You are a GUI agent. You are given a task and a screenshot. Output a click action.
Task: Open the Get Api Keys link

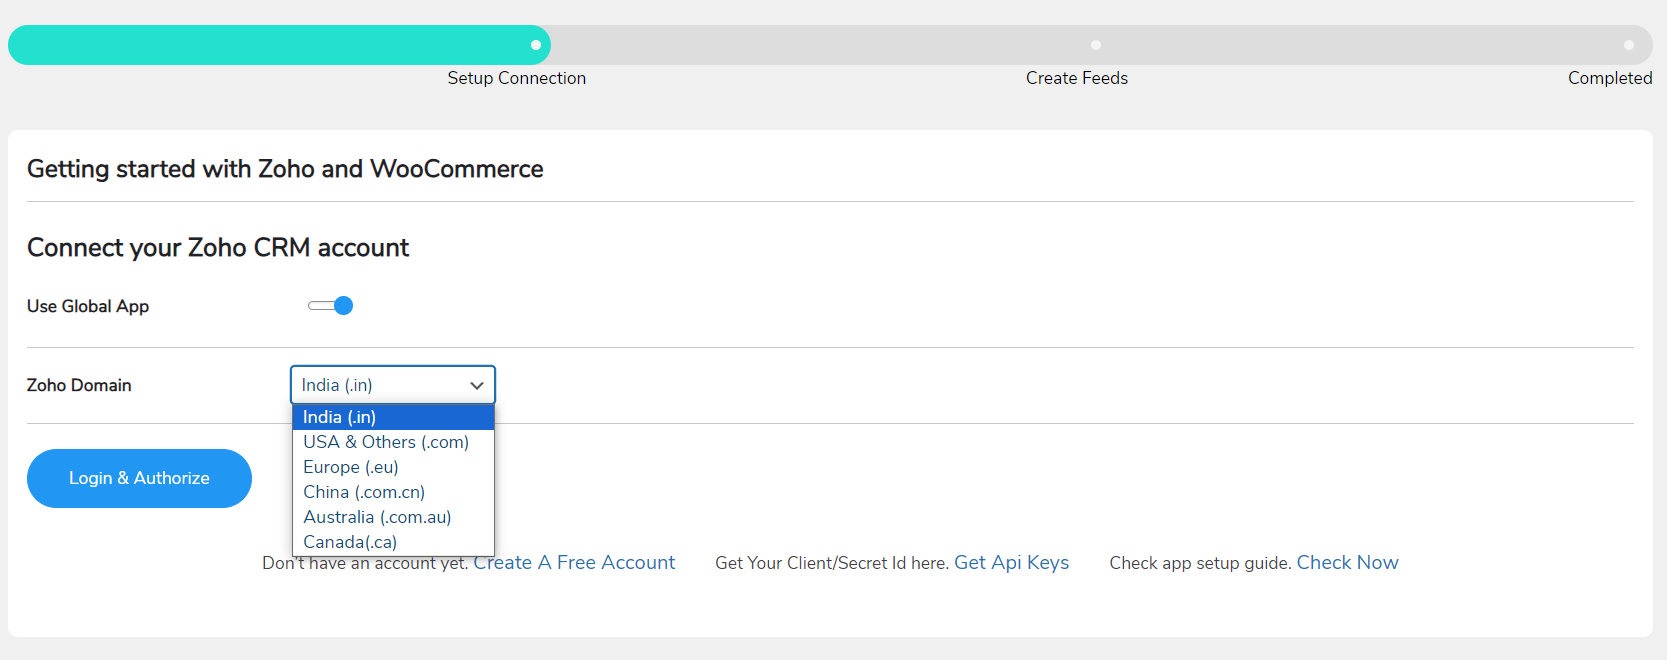(x=1011, y=563)
